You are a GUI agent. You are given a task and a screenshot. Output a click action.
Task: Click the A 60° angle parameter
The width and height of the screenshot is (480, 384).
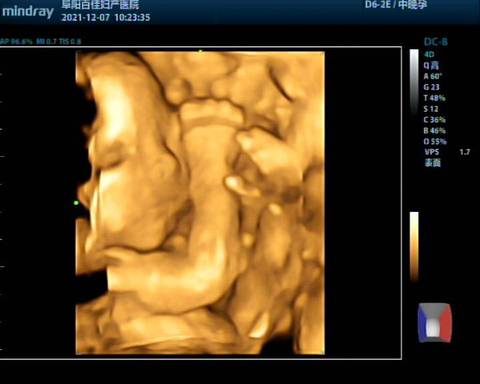click(x=433, y=76)
